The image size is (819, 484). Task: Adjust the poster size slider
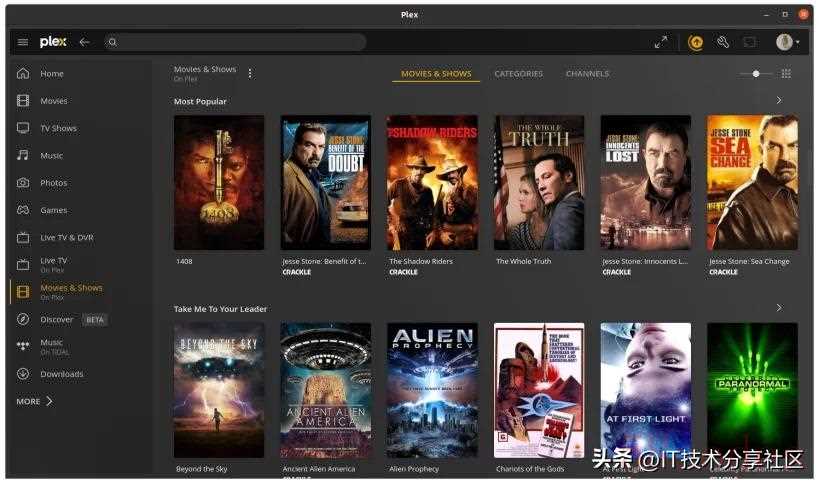(x=756, y=74)
